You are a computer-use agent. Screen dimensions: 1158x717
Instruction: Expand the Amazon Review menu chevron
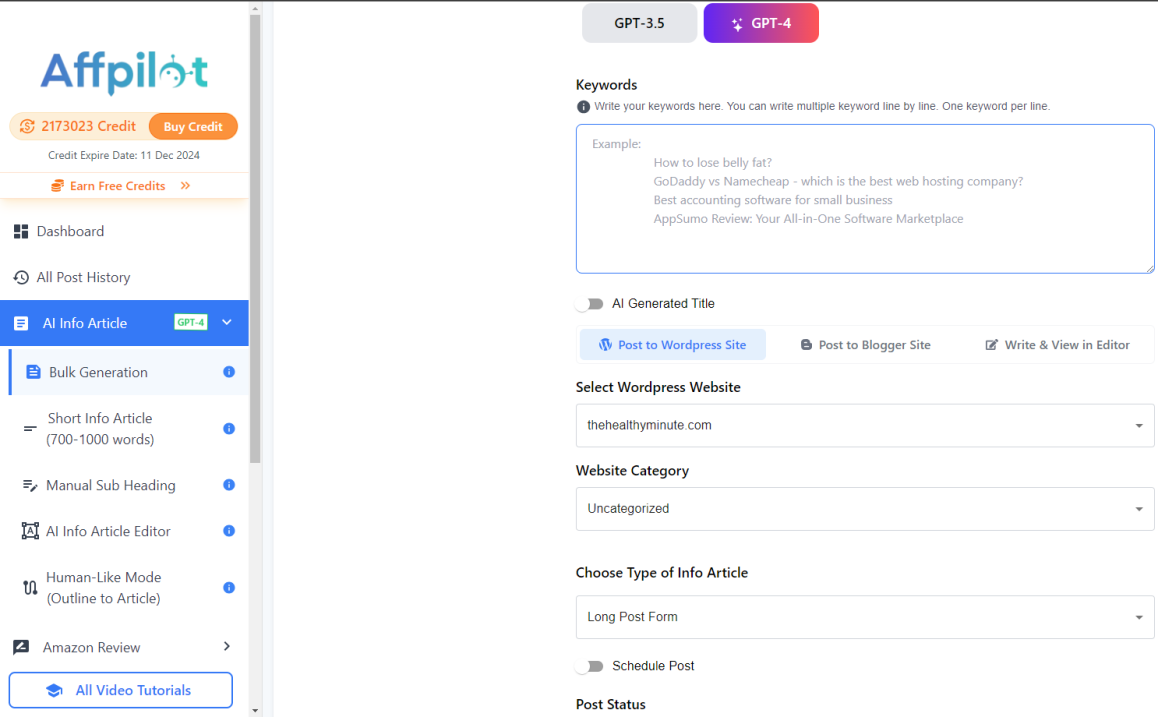click(x=227, y=647)
